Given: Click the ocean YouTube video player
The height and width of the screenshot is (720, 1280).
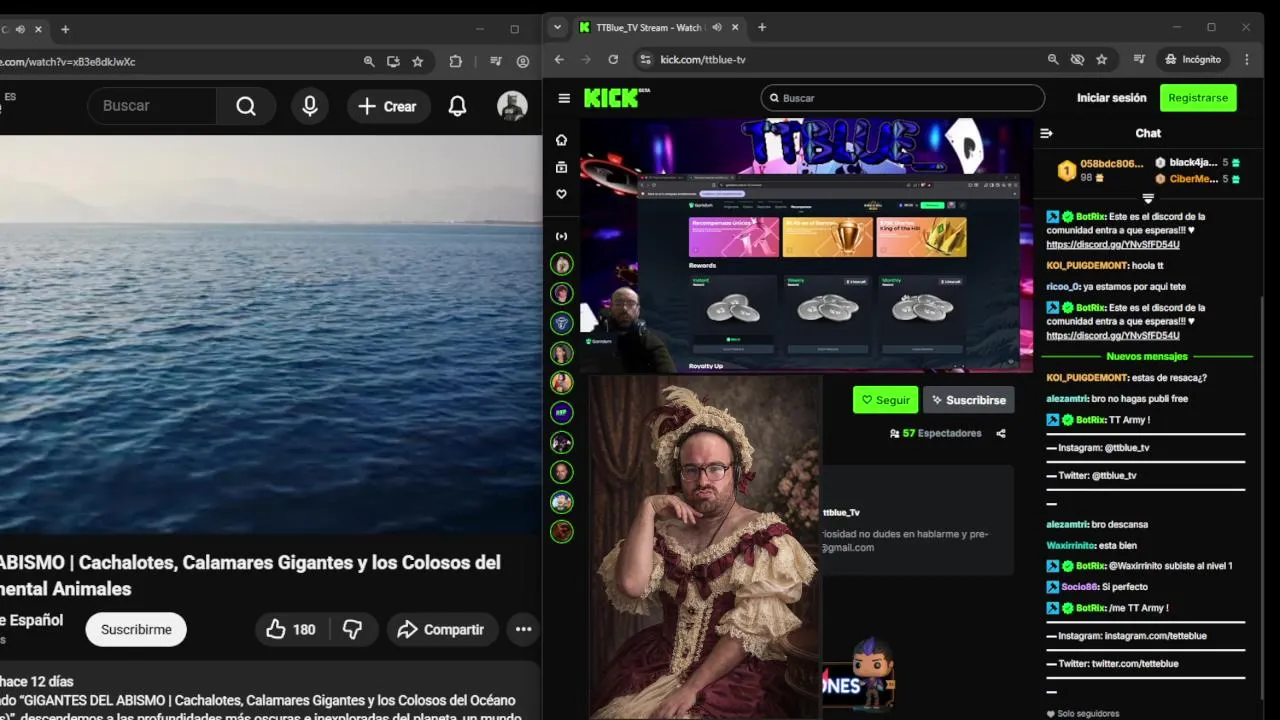Looking at the screenshot, I should click(270, 334).
